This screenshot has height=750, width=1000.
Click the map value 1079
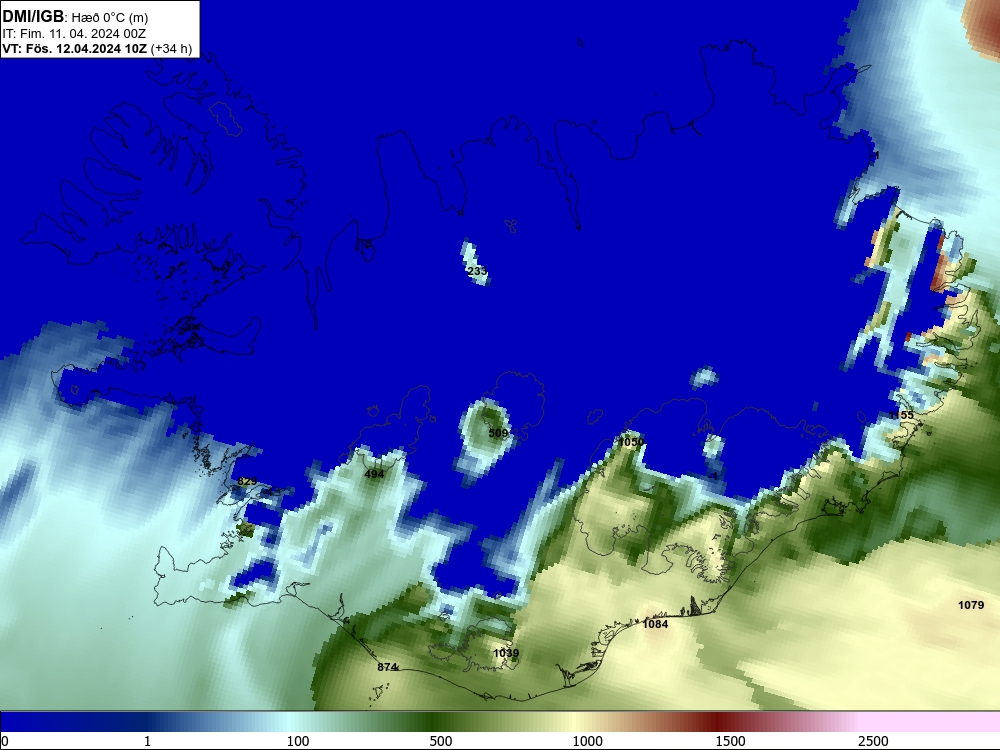click(971, 605)
